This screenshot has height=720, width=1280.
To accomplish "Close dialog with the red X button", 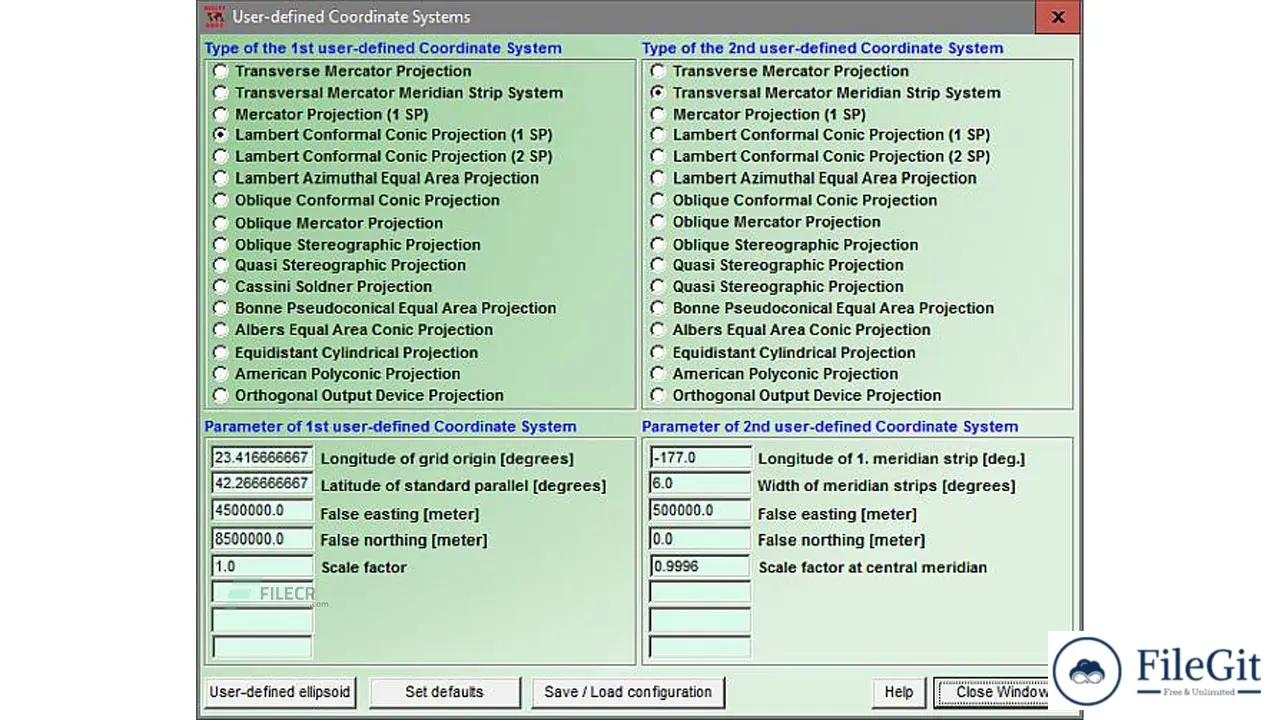I will tap(1058, 17).
